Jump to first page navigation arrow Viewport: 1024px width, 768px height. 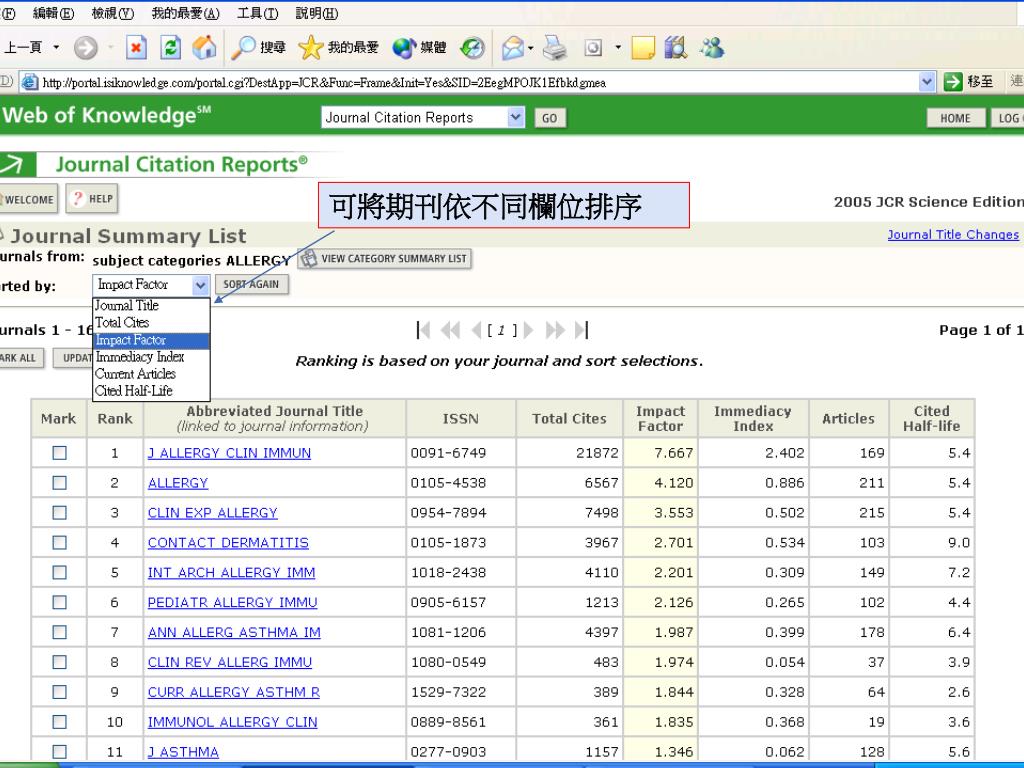pyautogui.click(x=423, y=330)
